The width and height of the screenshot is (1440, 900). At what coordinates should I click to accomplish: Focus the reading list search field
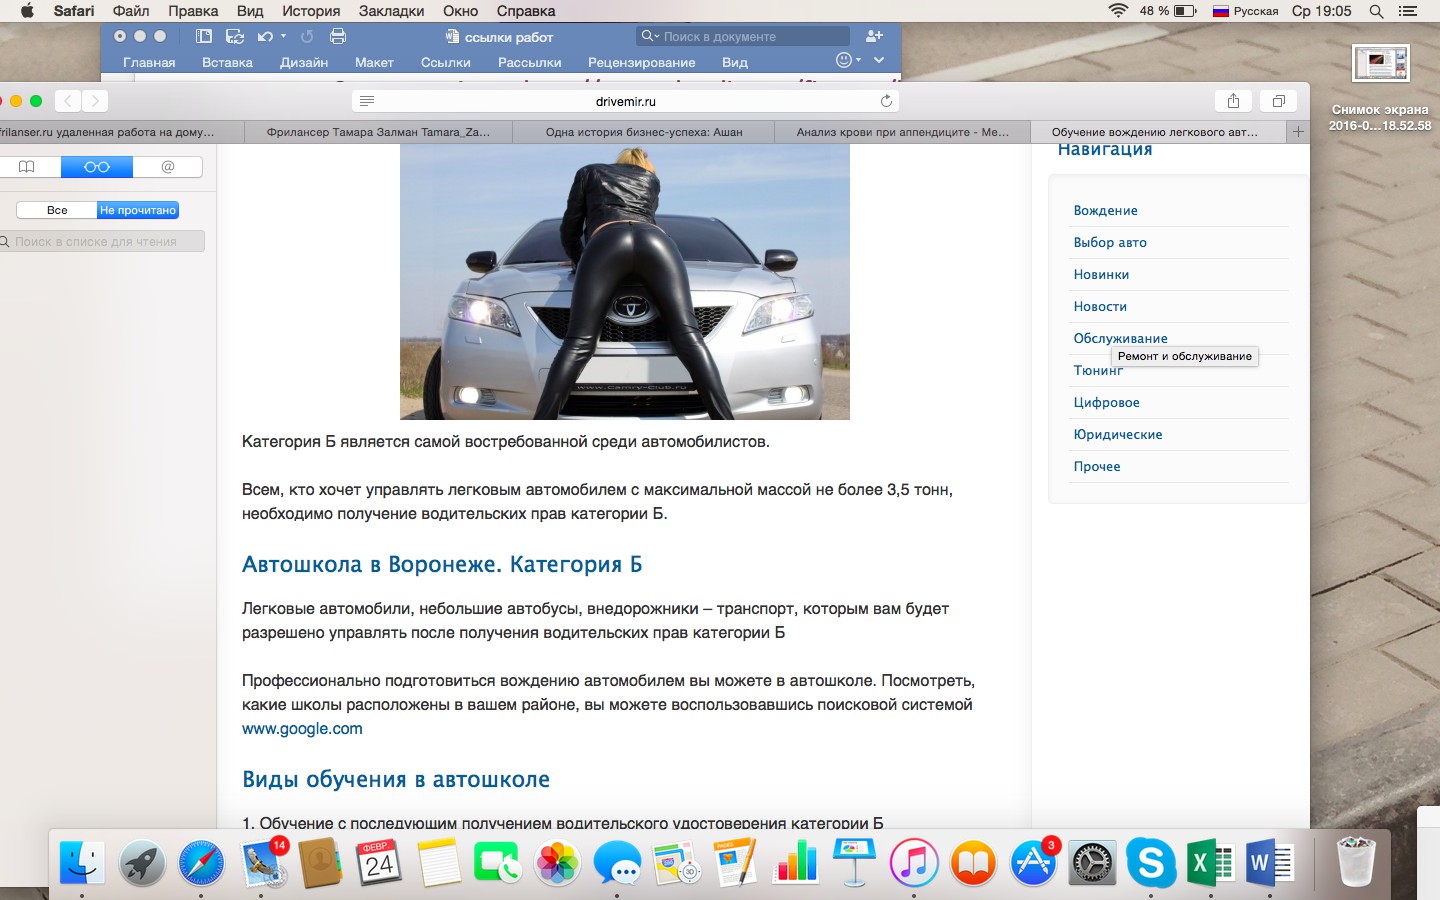pos(101,242)
